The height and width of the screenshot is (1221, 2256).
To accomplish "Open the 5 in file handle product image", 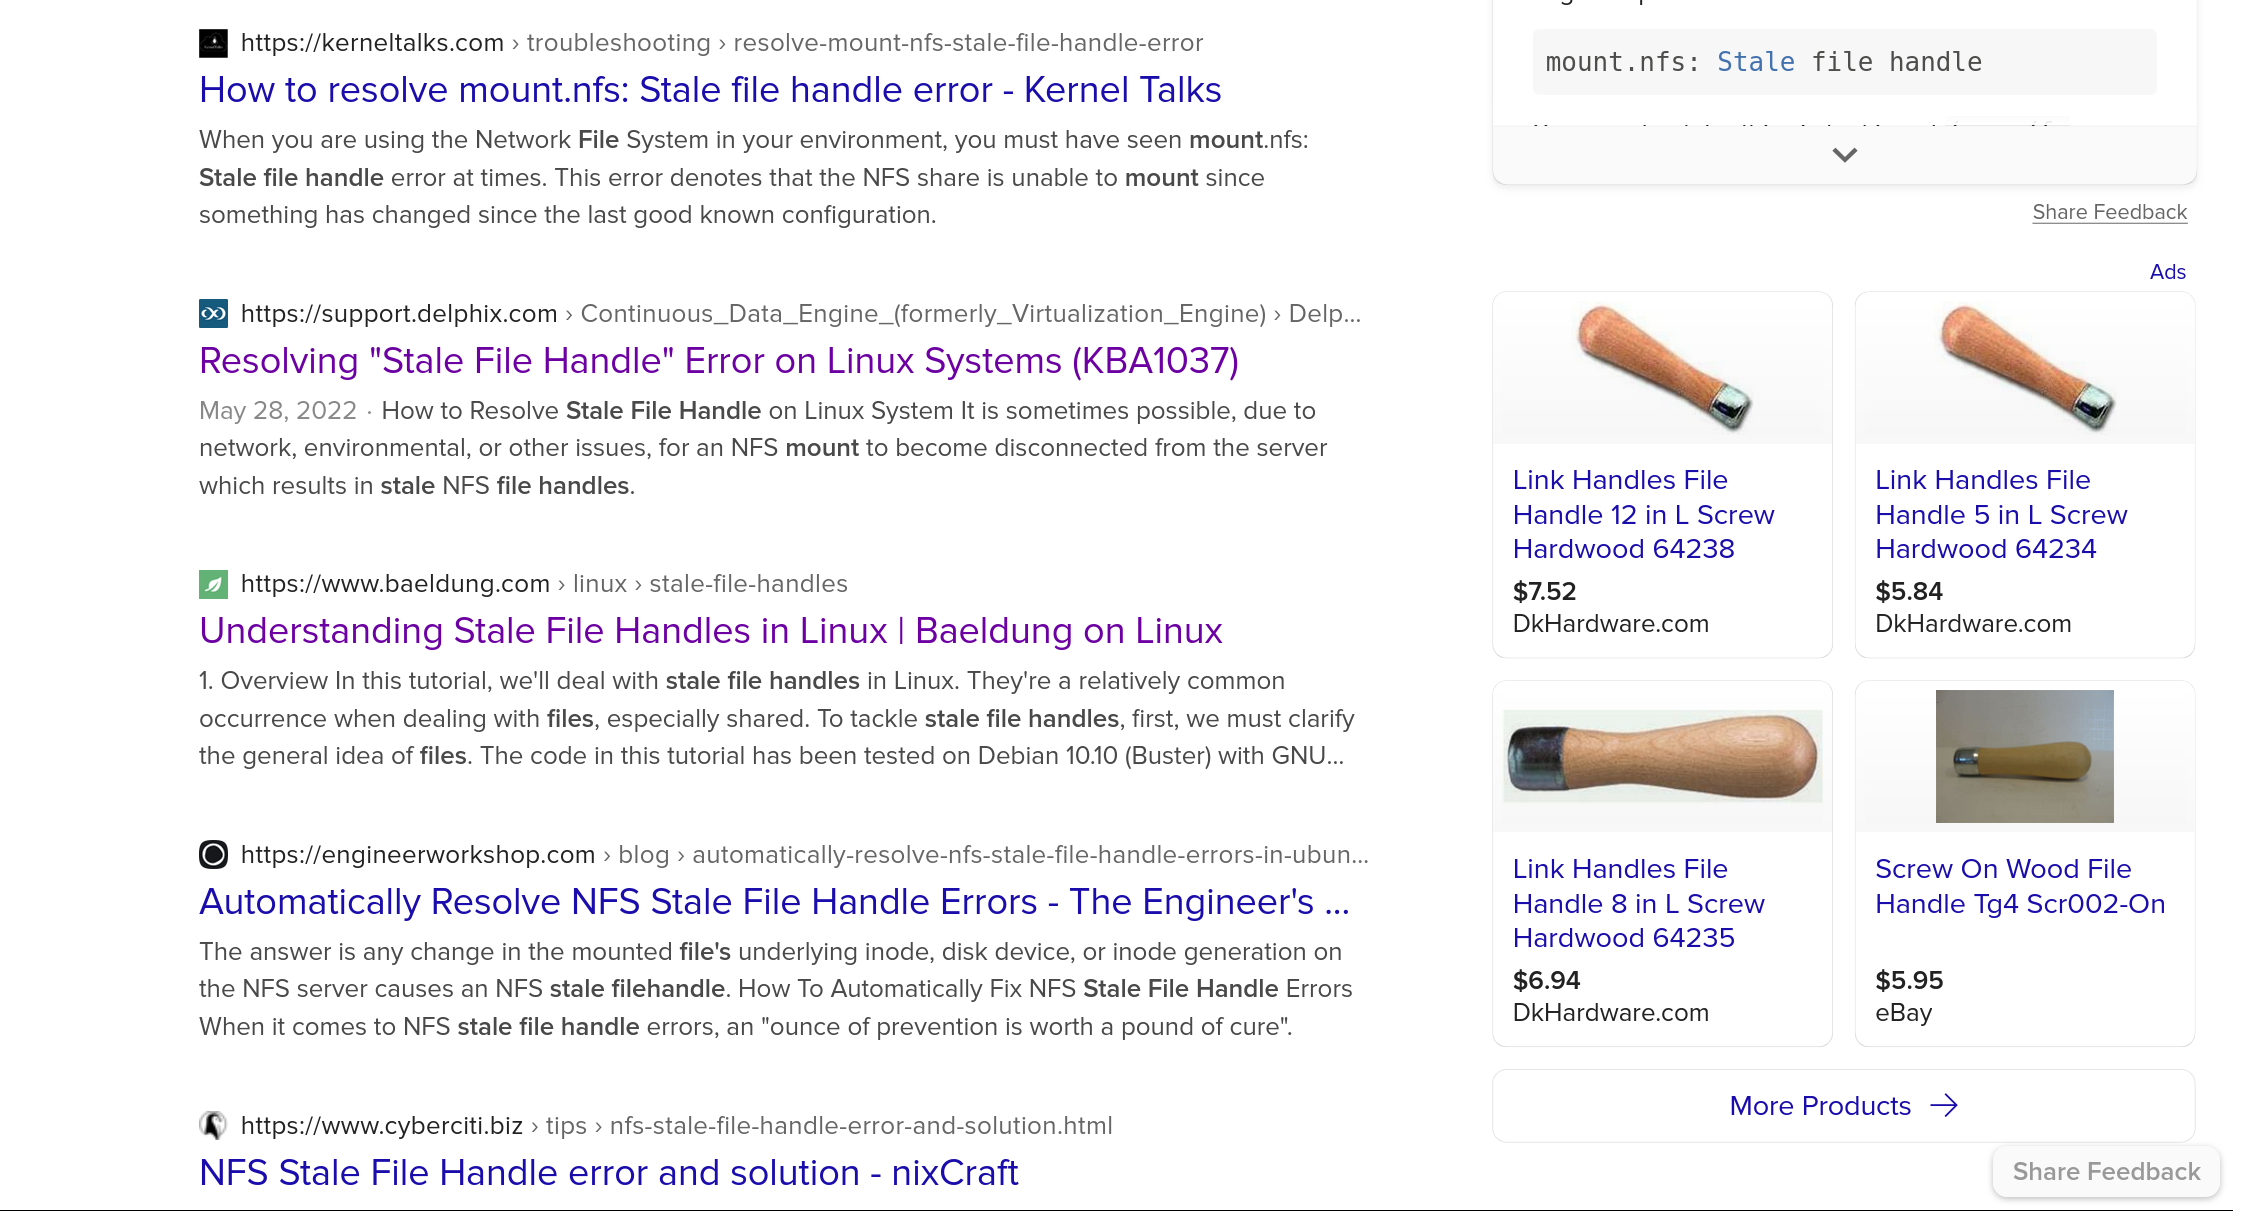I will click(2025, 368).
